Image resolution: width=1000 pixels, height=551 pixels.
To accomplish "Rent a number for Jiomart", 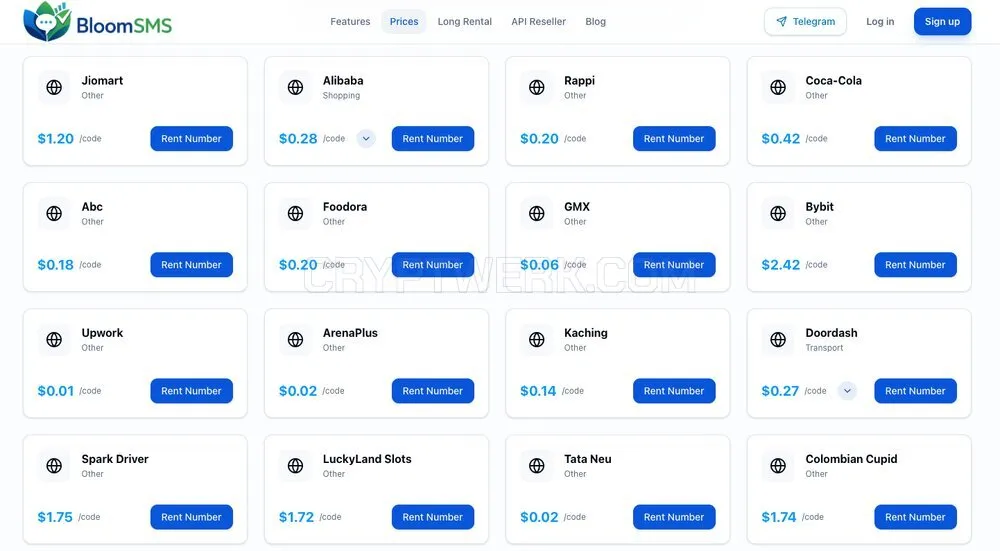I will (x=191, y=138).
